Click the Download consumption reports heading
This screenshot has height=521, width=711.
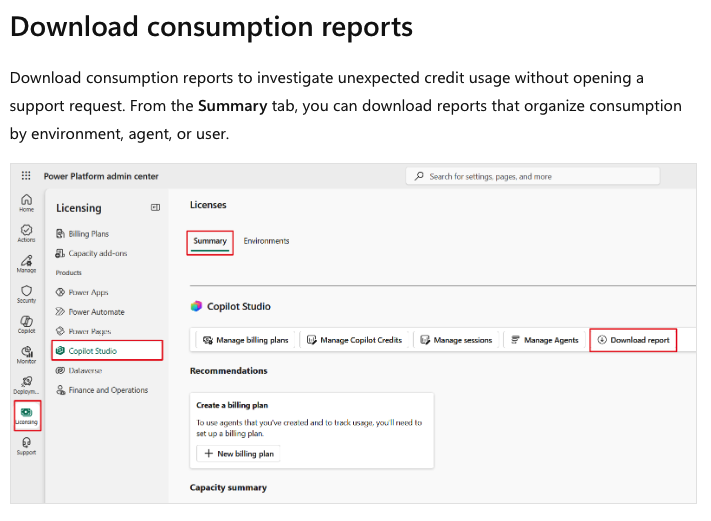pos(211,27)
